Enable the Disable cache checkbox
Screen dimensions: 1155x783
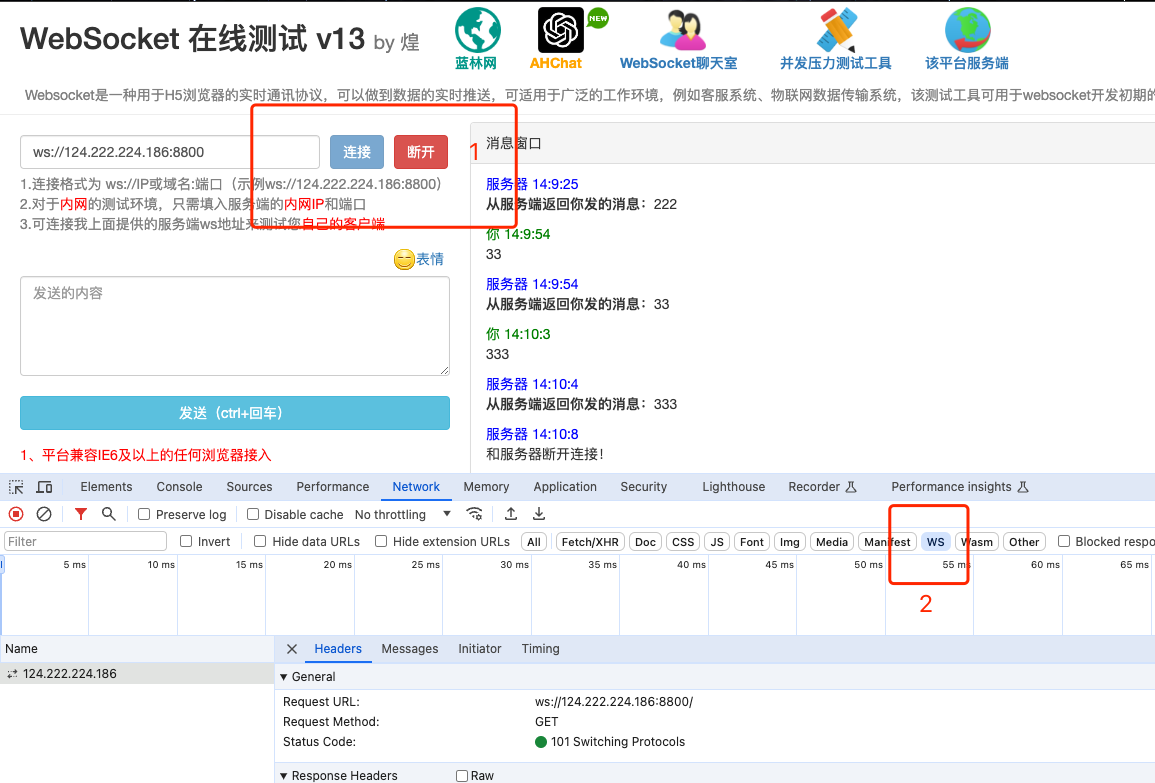click(253, 513)
